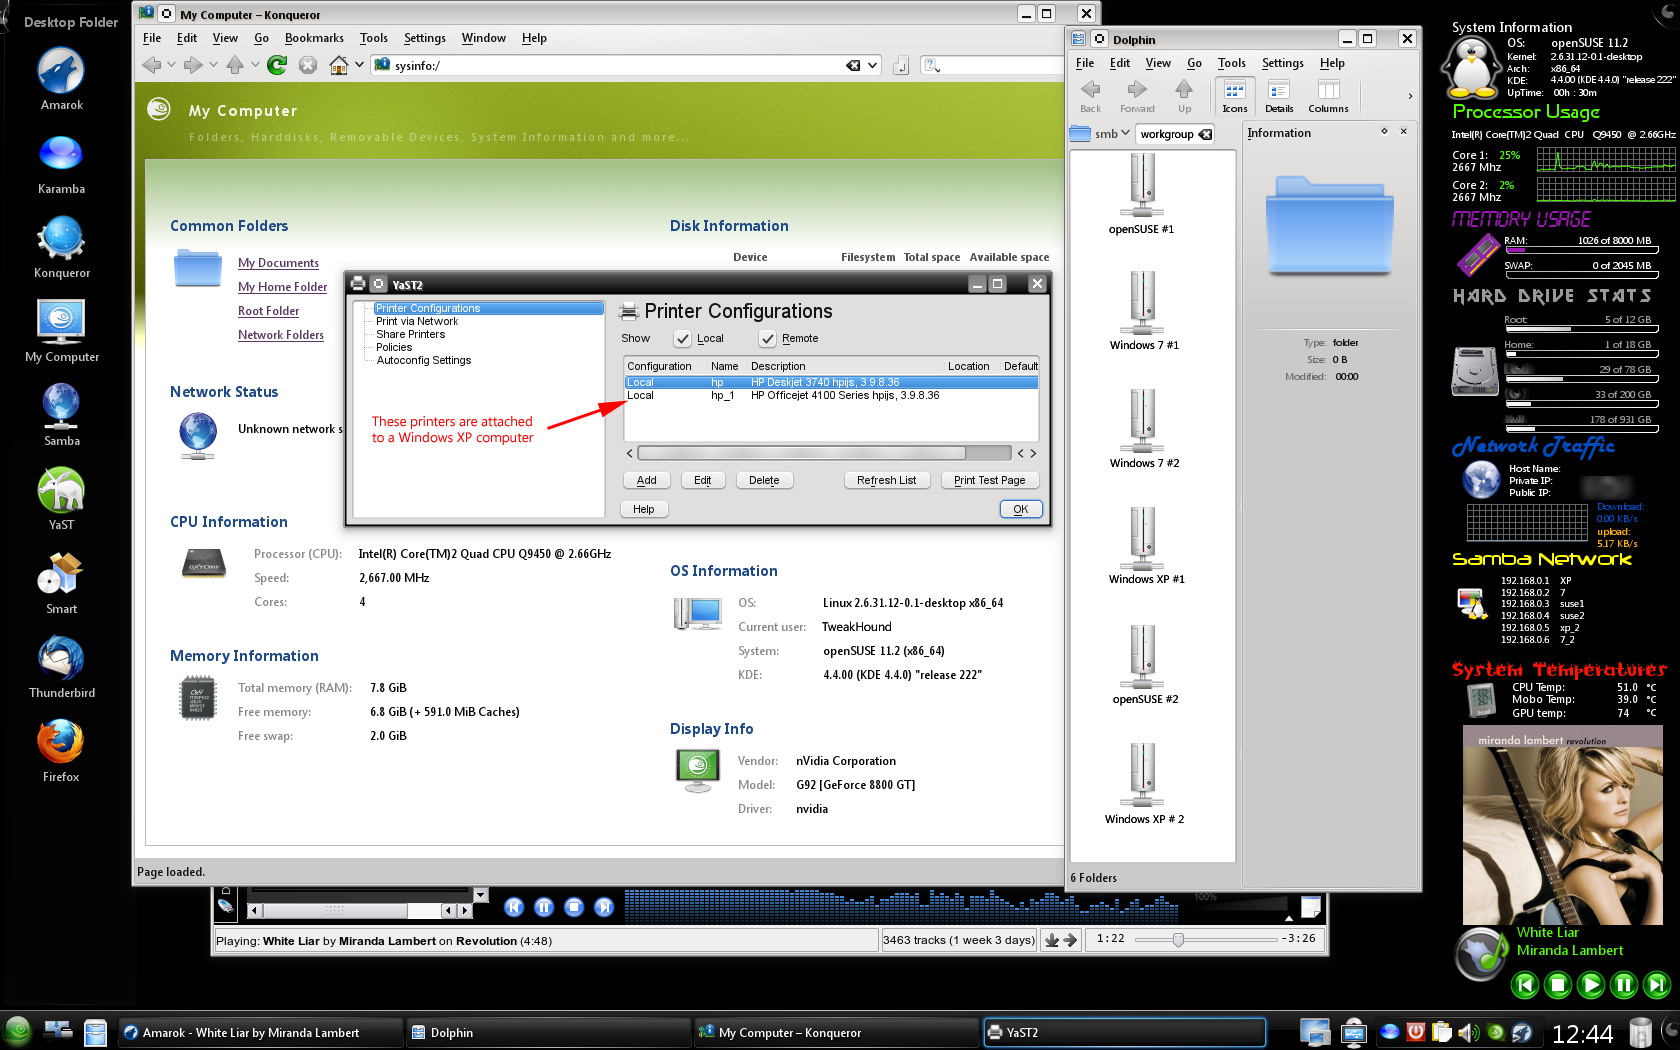Skip to next track in Amarok
The image size is (1680, 1050).
[x=604, y=907]
